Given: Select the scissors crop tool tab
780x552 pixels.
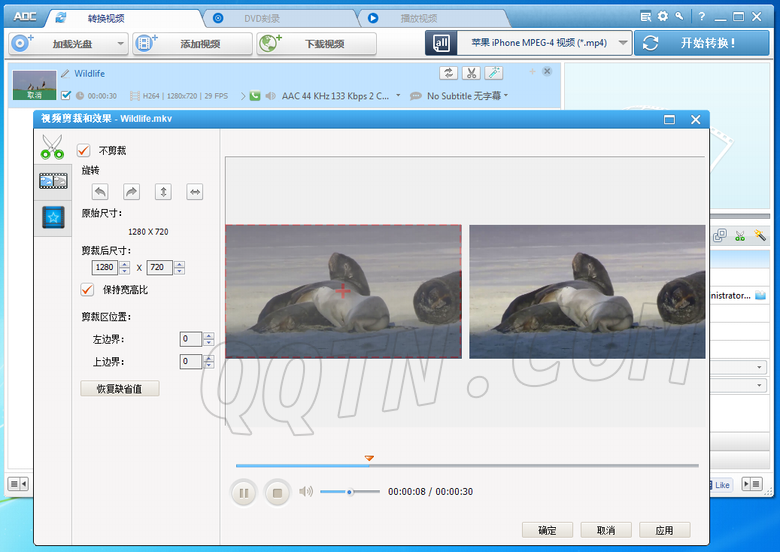Looking at the screenshot, I should [x=52, y=147].
